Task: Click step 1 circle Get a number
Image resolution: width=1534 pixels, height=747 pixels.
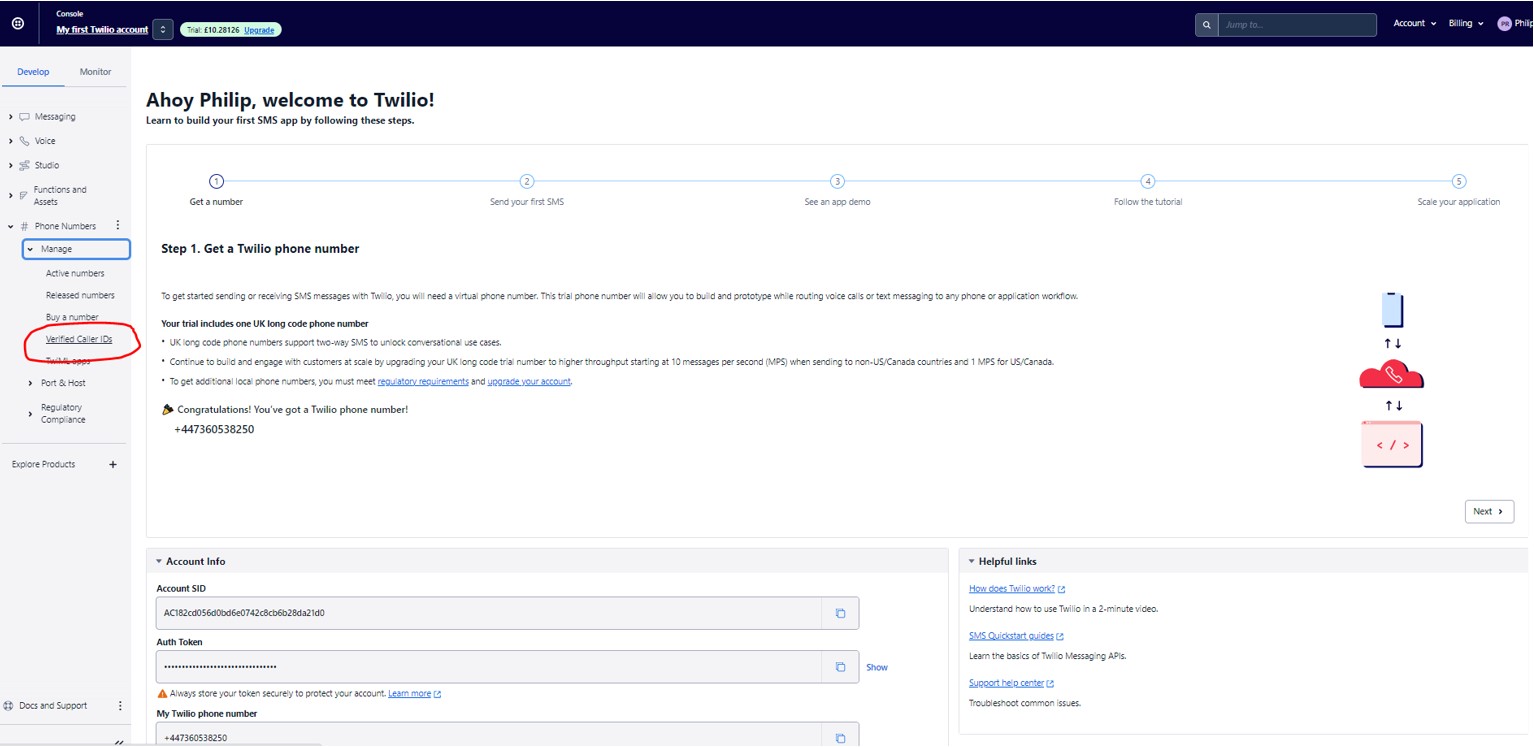Action: click(216, 181)
